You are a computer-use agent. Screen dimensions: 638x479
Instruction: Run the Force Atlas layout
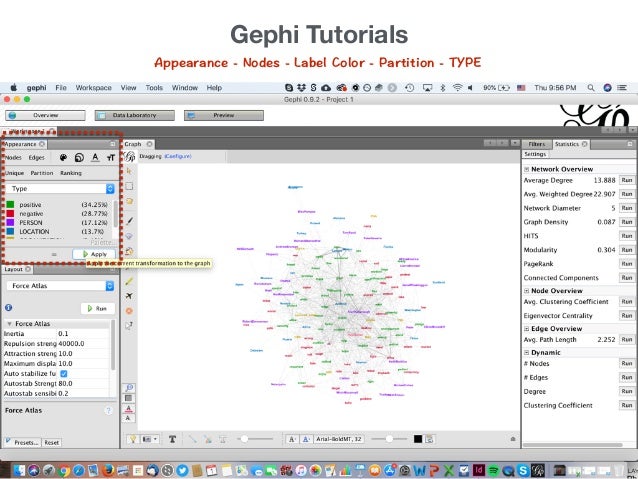point(98,308)
